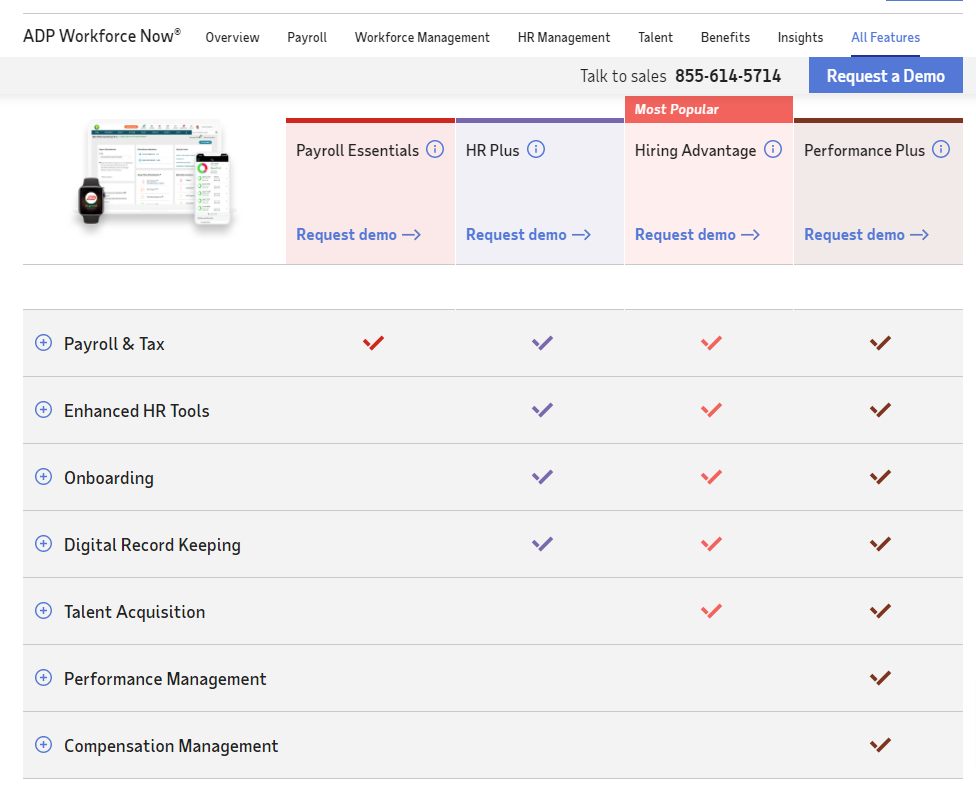976x786 pixels.
Task: Request demo for Payroll Essentials
Action: (x=359, y=235)
